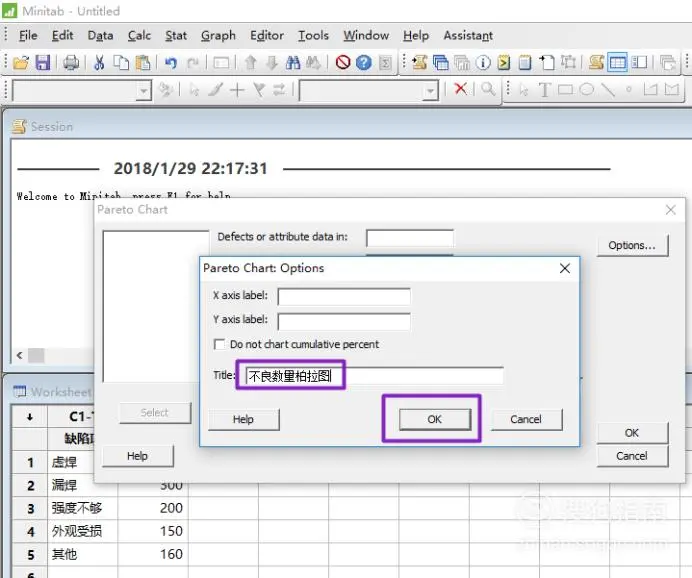Click the worksheet corner down arrow
Screen dimensions: 692x578
[29, 416]
